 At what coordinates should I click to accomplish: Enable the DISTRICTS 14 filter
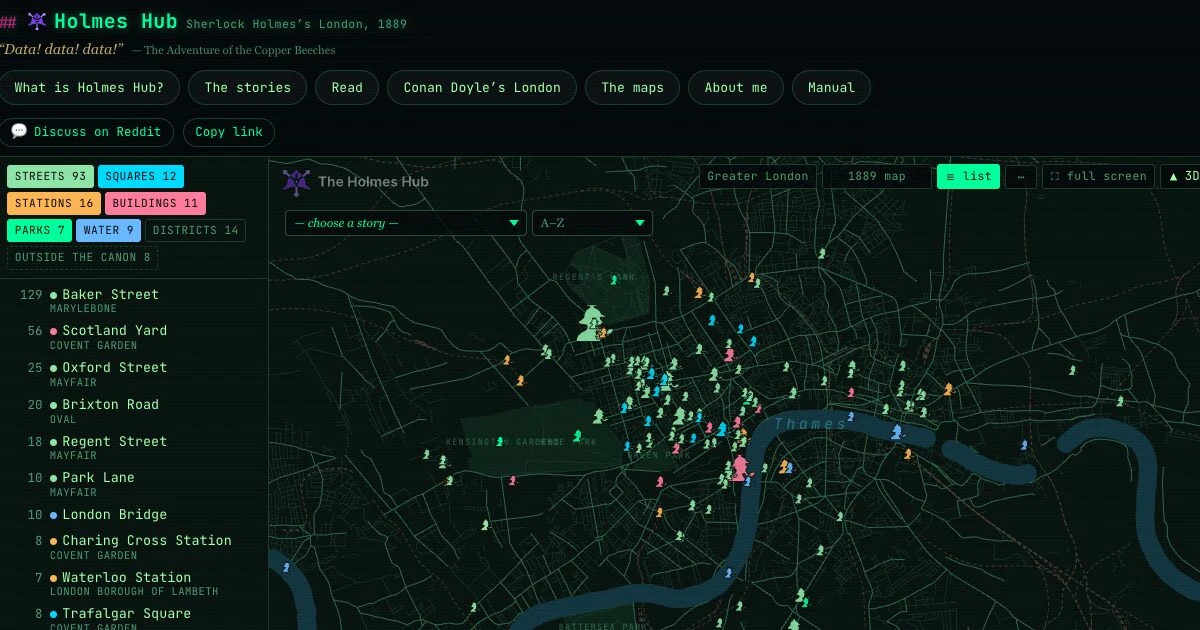coord(195,230)
